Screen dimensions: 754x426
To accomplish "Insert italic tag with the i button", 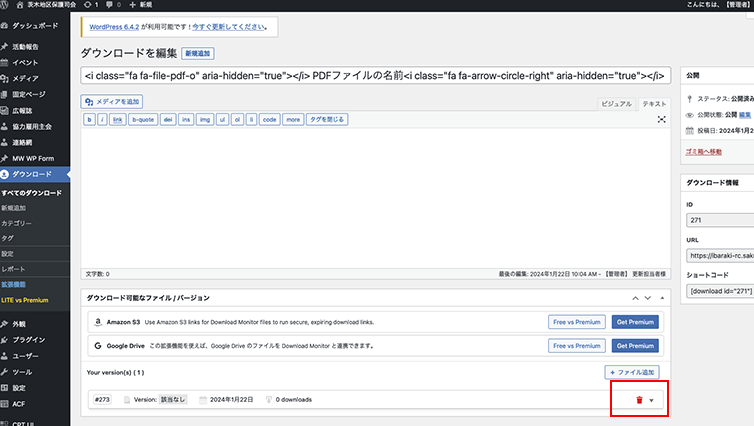I will [102, 119].
